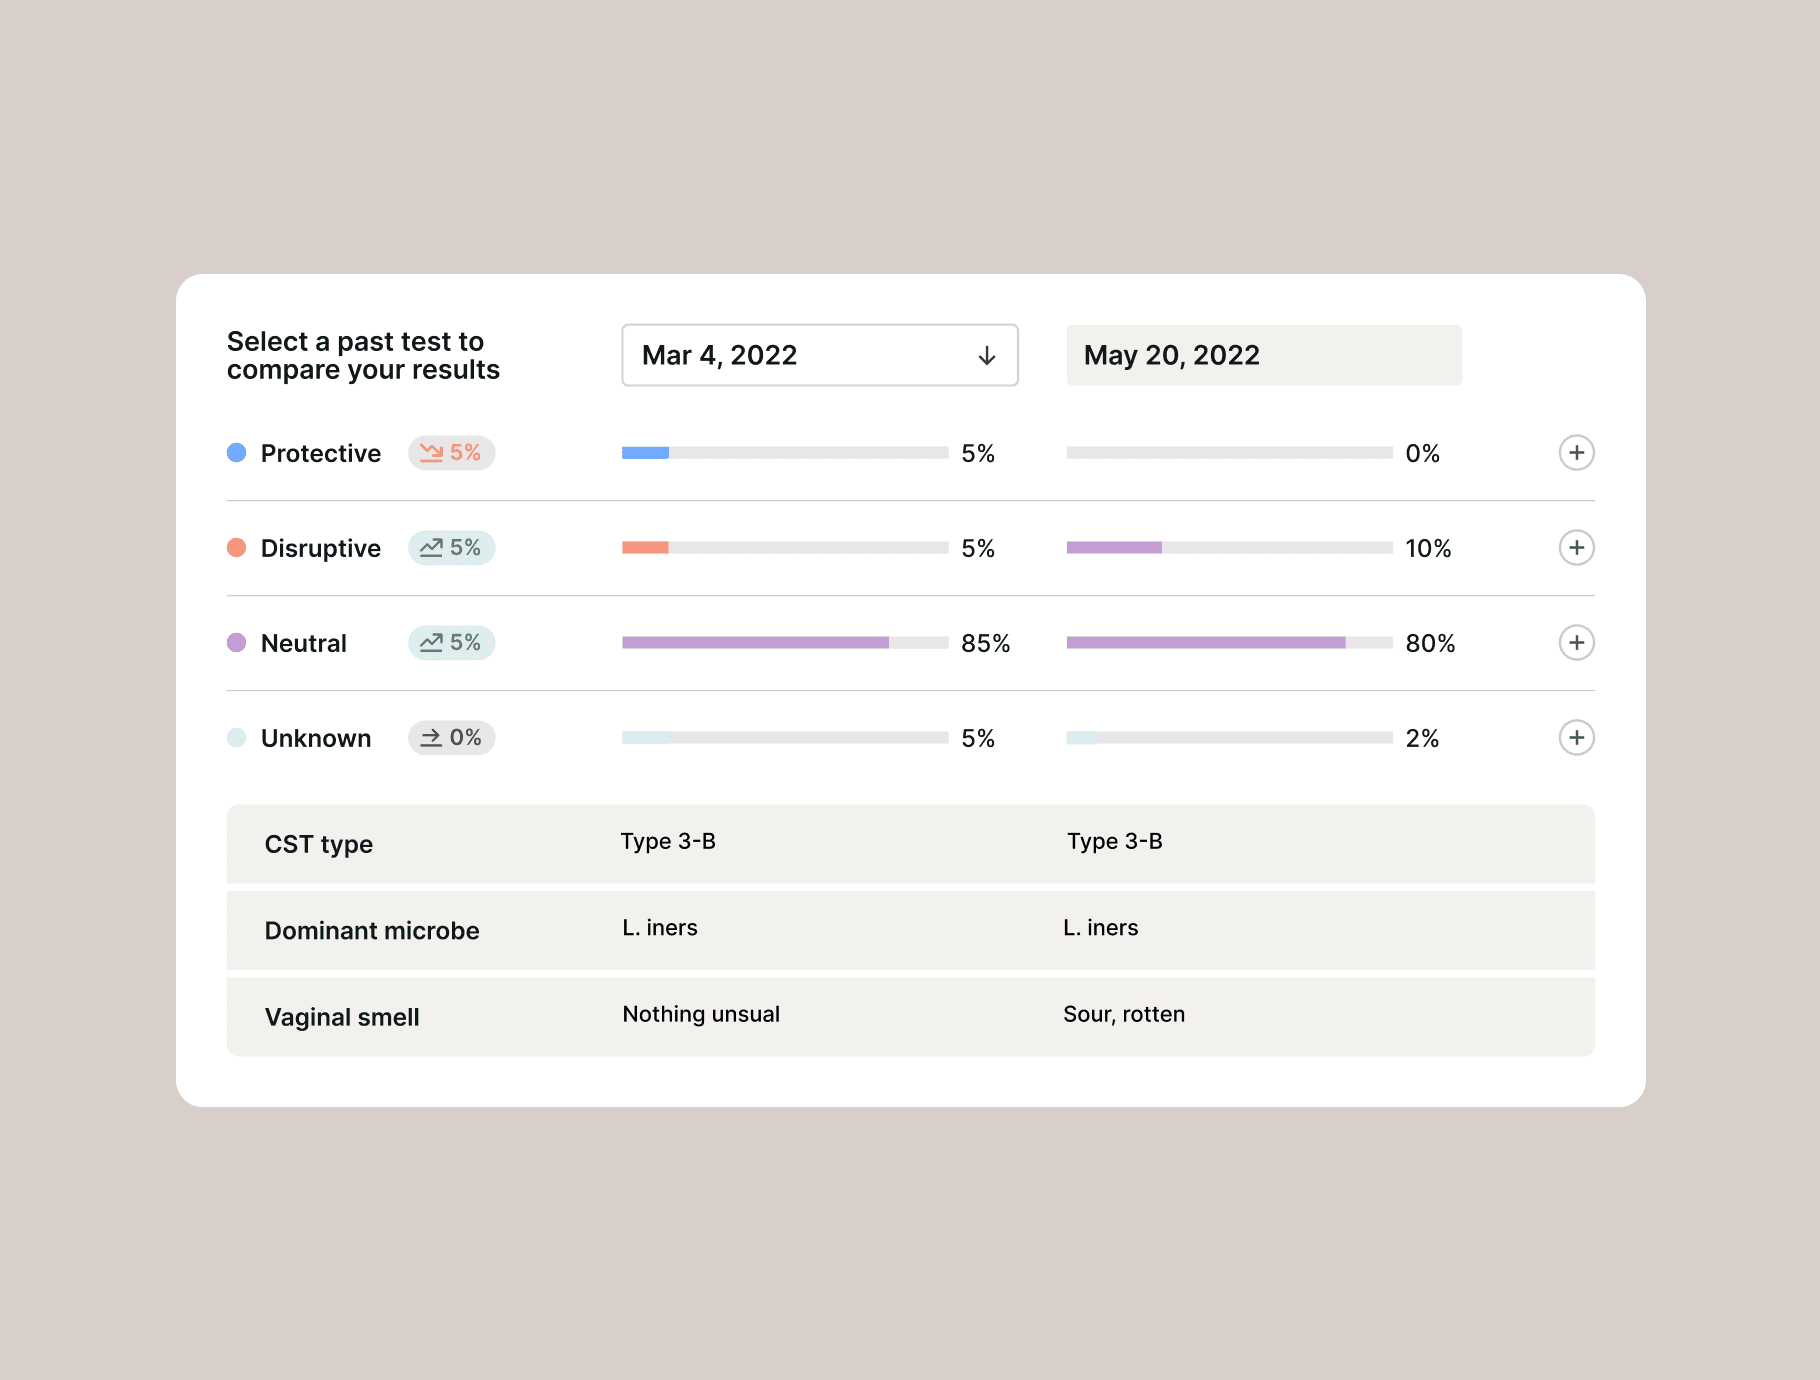Click the Neutral upward trend 5% badge

tap(451, 643)
